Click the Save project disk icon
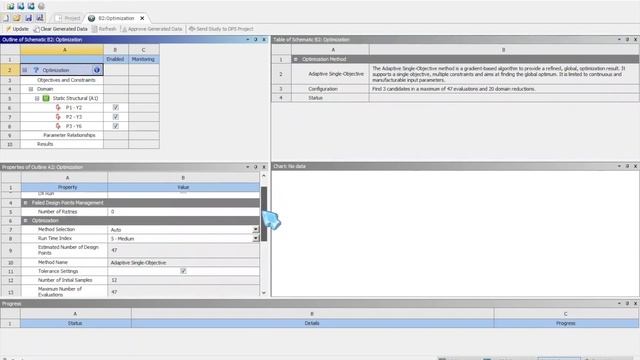The image size is (640, 360). pos(28,18)
